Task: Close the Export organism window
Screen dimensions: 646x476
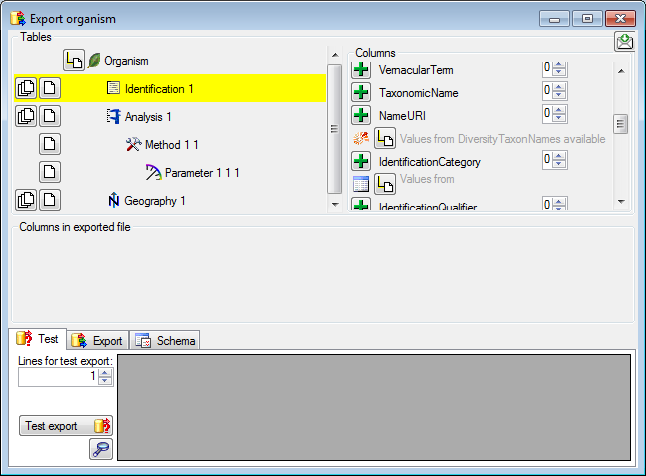Action: pos(620,19)
